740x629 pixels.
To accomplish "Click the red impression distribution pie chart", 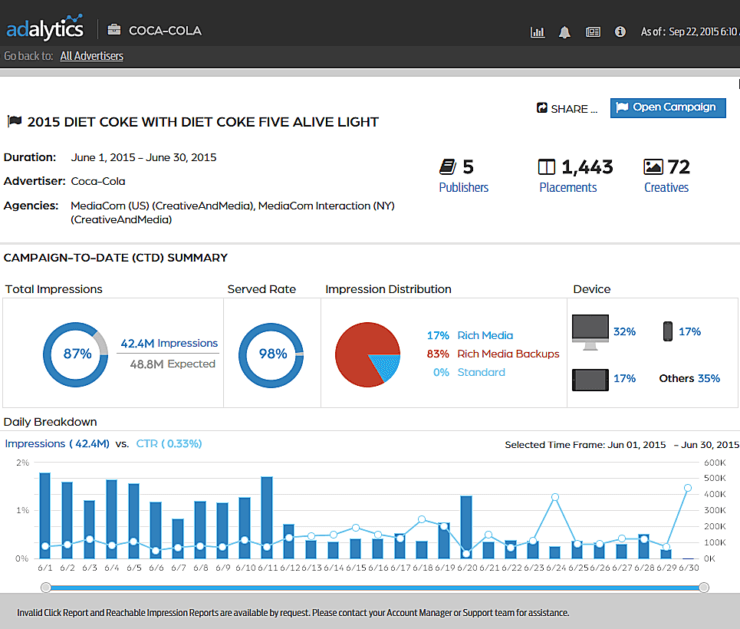I will [x=368, y=355].
